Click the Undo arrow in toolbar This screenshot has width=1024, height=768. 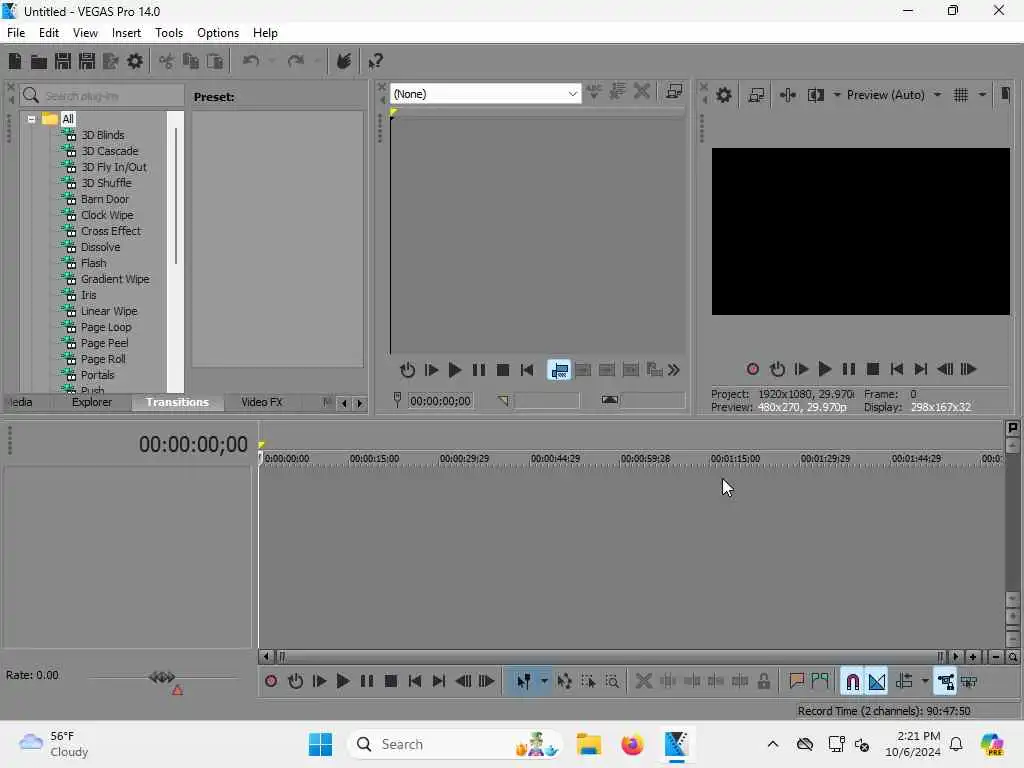251,61
